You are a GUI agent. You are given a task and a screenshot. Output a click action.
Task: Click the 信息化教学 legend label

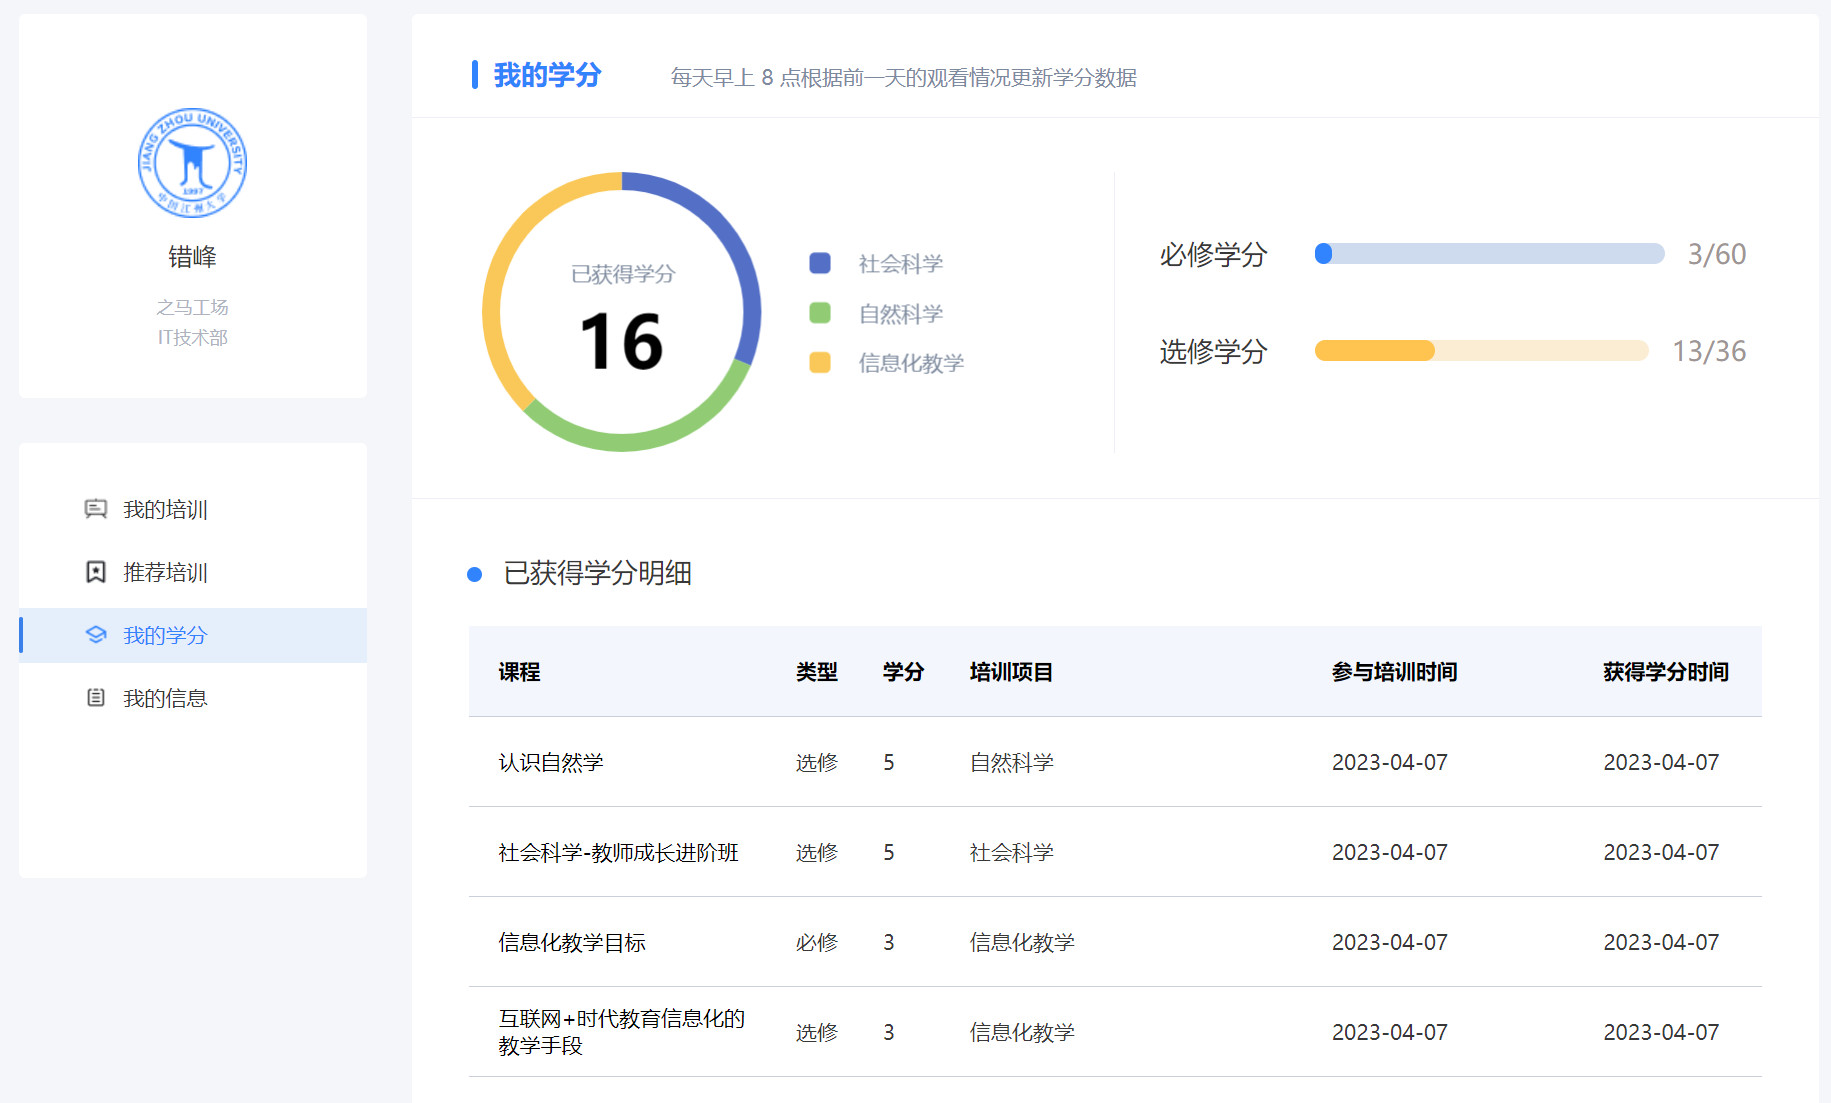pos(911,362)
